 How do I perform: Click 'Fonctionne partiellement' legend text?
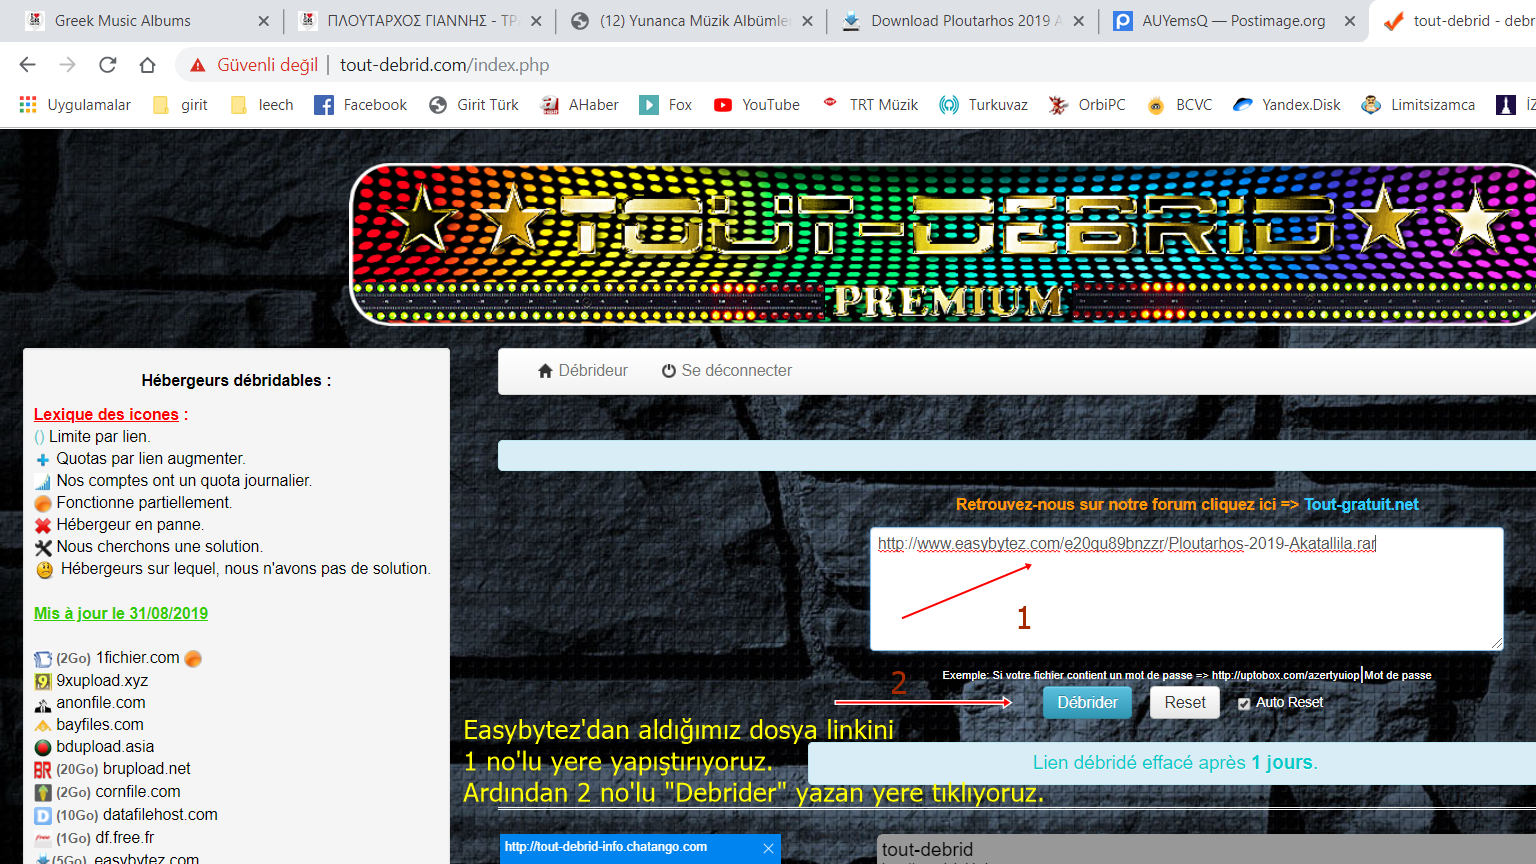[x=144, y=503]
